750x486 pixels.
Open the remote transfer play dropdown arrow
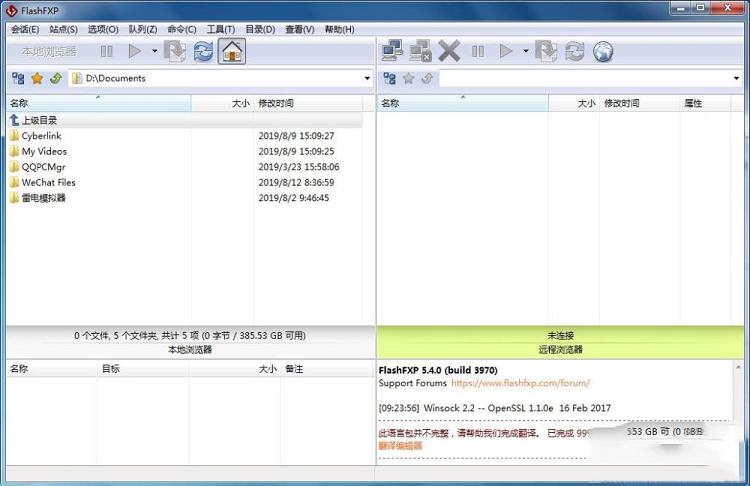tap(526, 51)
